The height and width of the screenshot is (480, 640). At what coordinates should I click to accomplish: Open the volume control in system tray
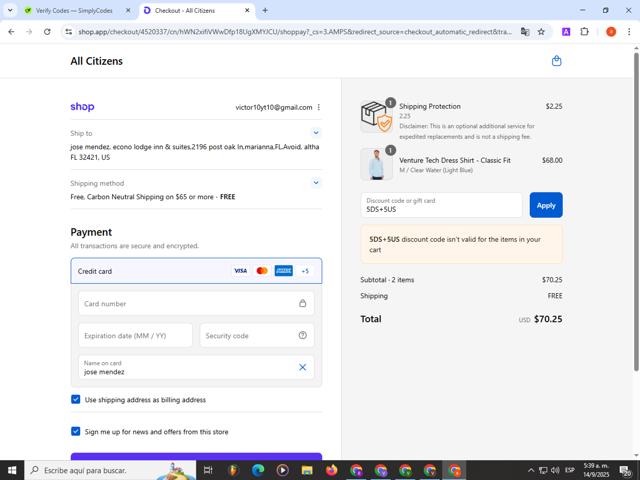click(555, 470)
